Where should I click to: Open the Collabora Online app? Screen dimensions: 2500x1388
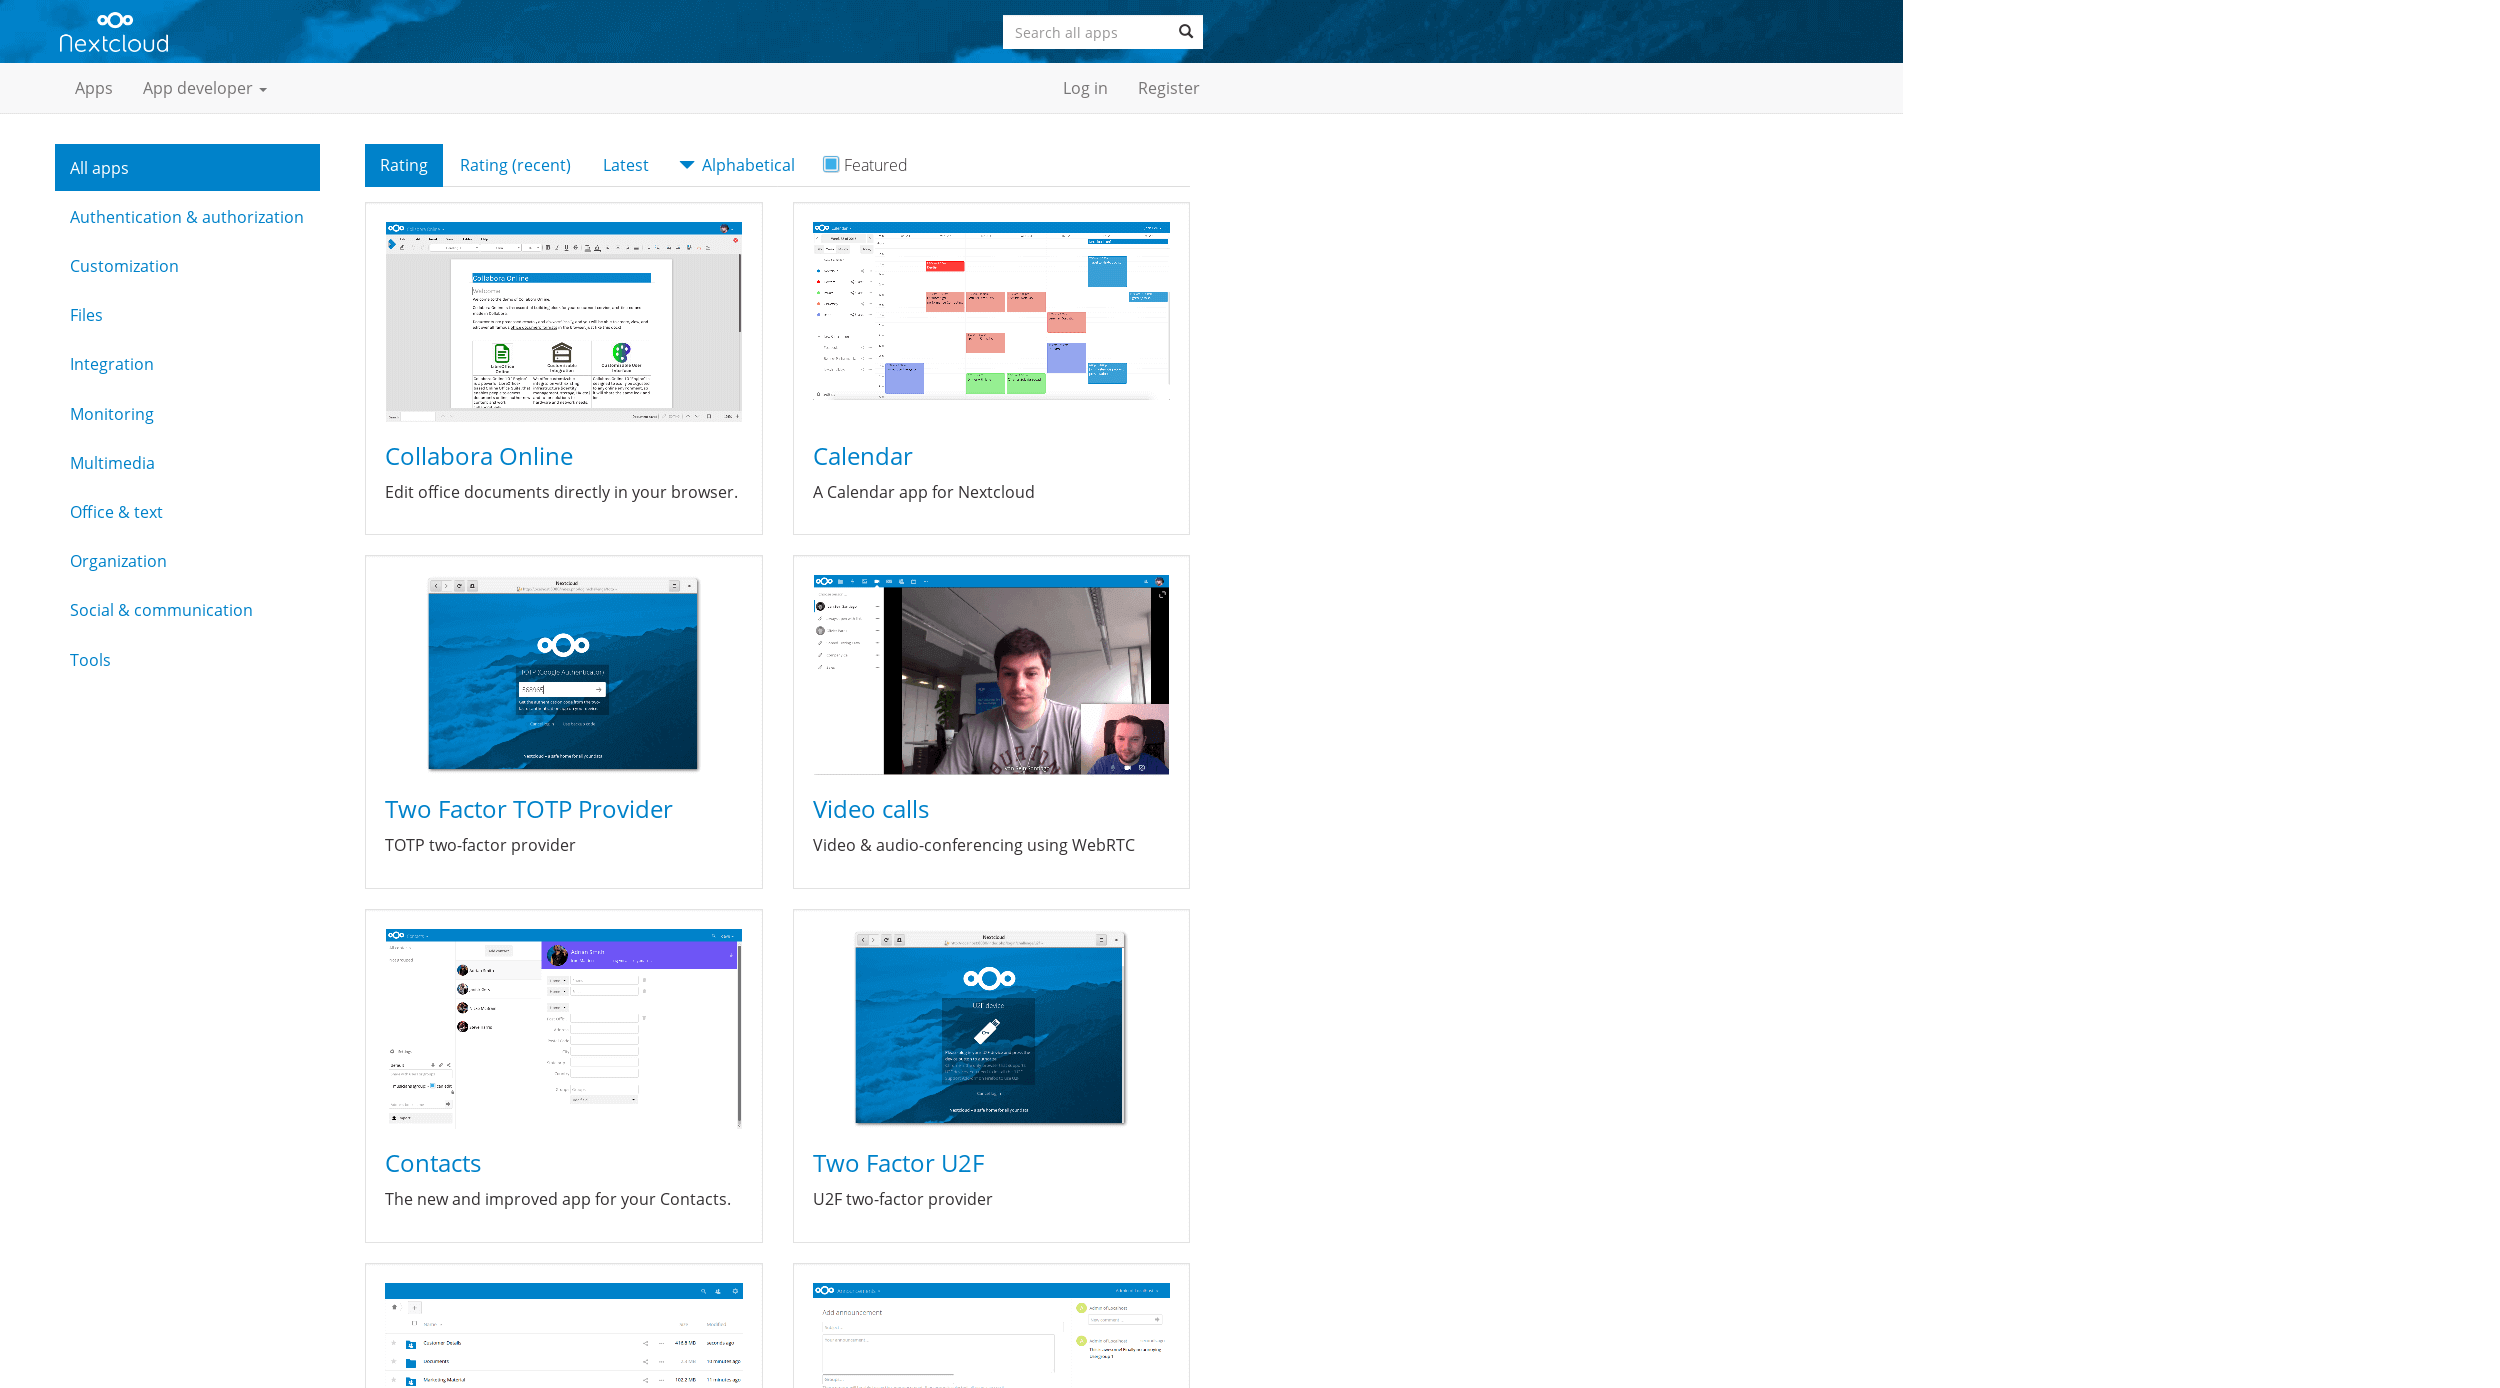(477, 455)
